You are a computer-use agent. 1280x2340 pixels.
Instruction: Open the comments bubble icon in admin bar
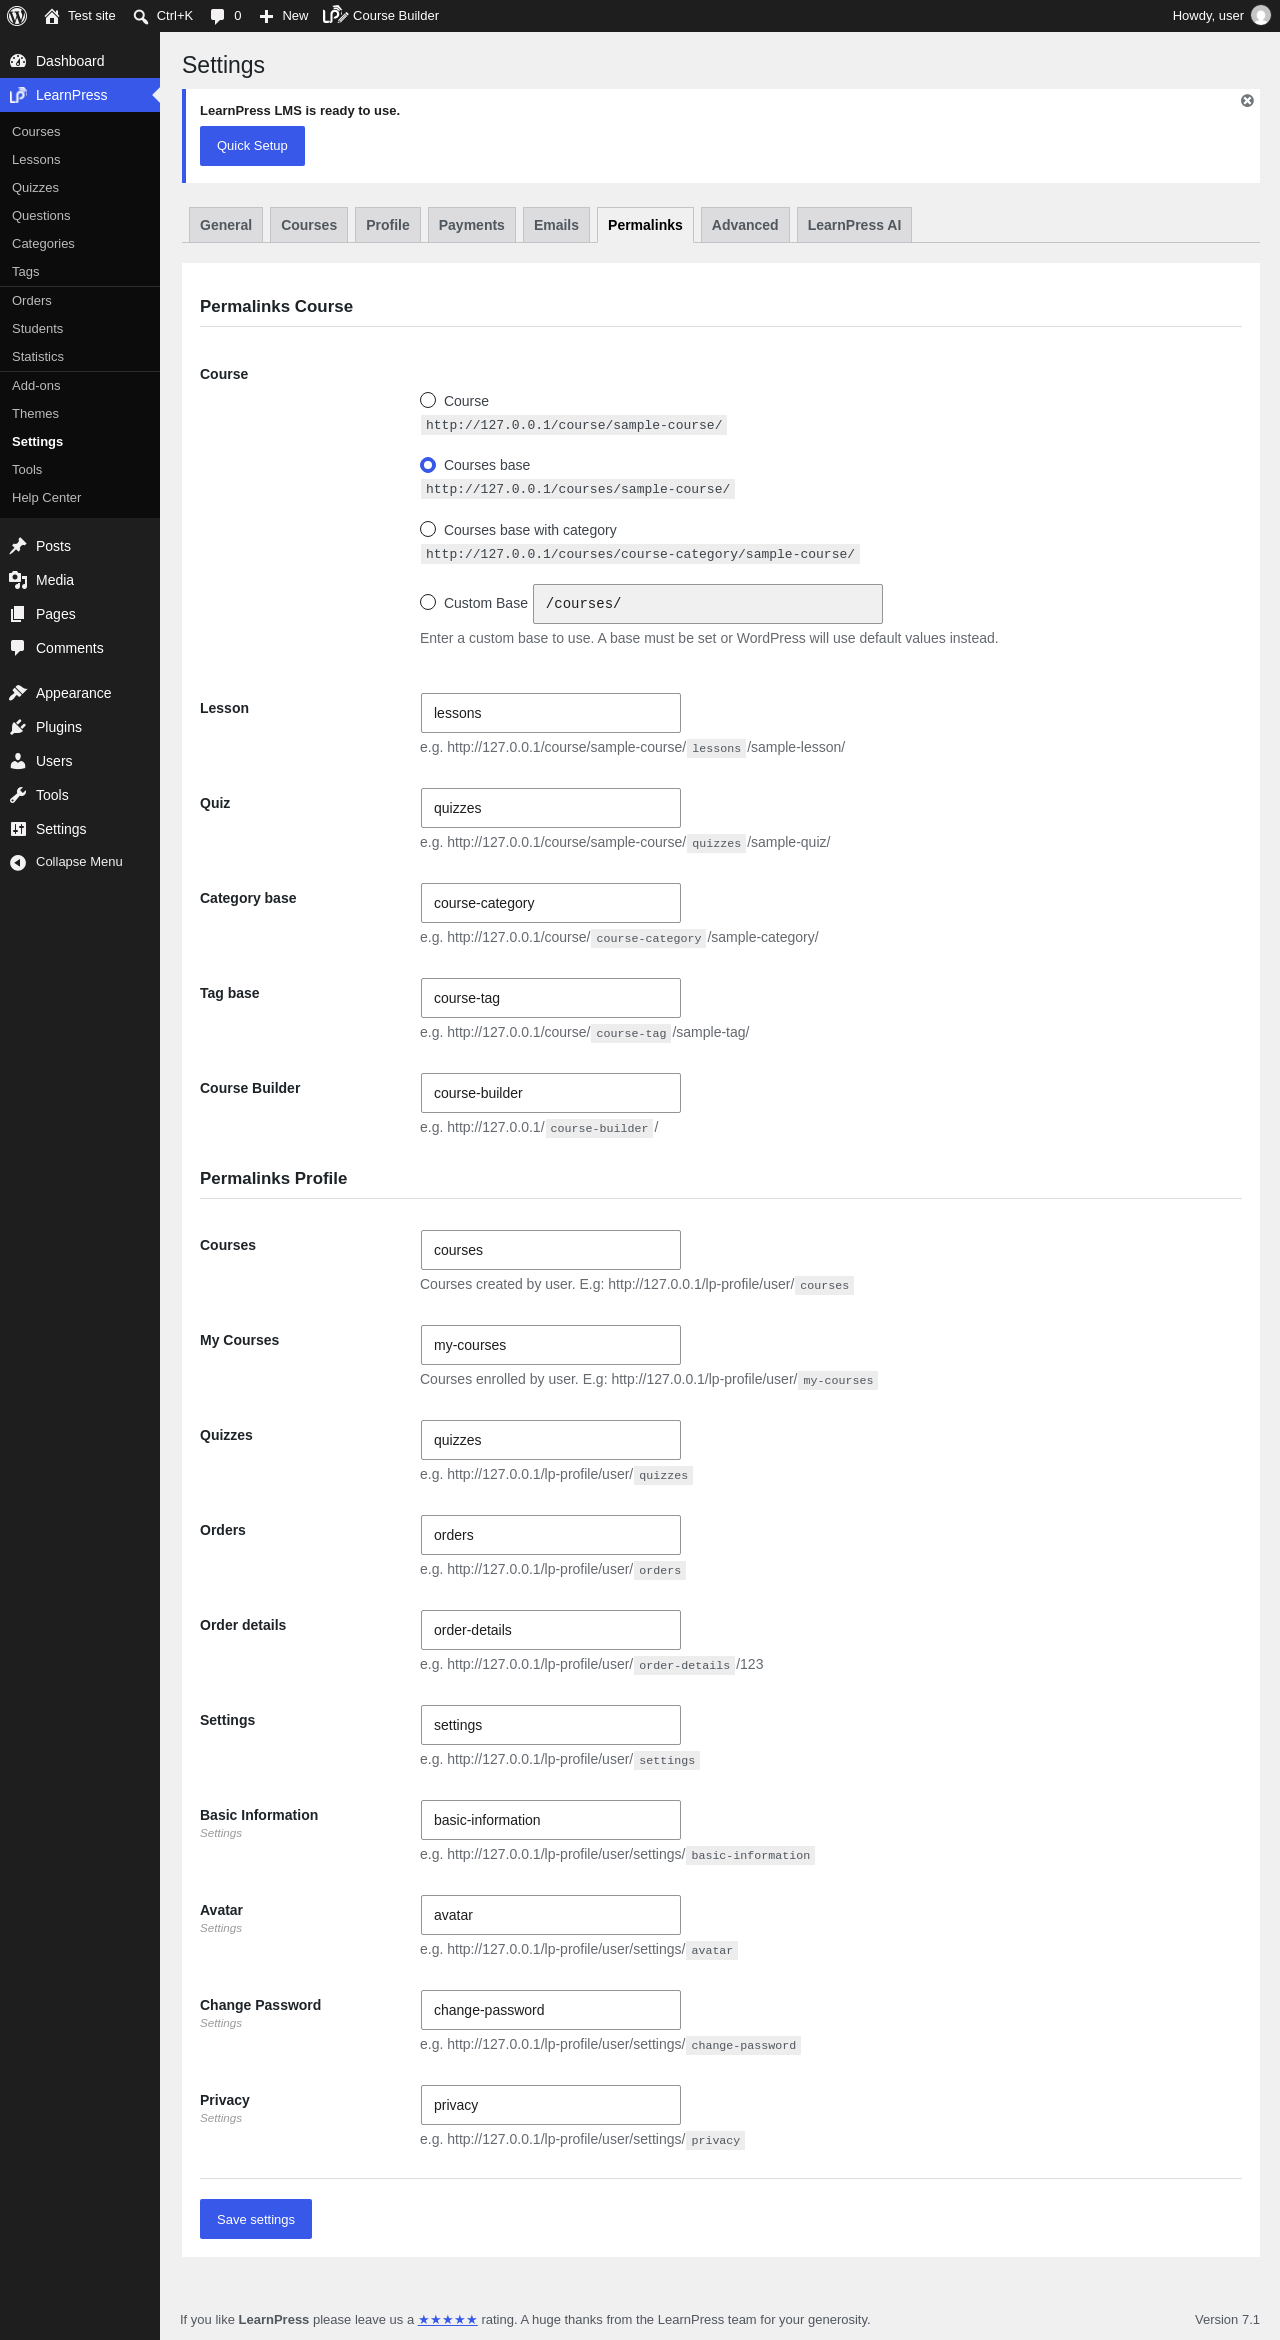217,16
